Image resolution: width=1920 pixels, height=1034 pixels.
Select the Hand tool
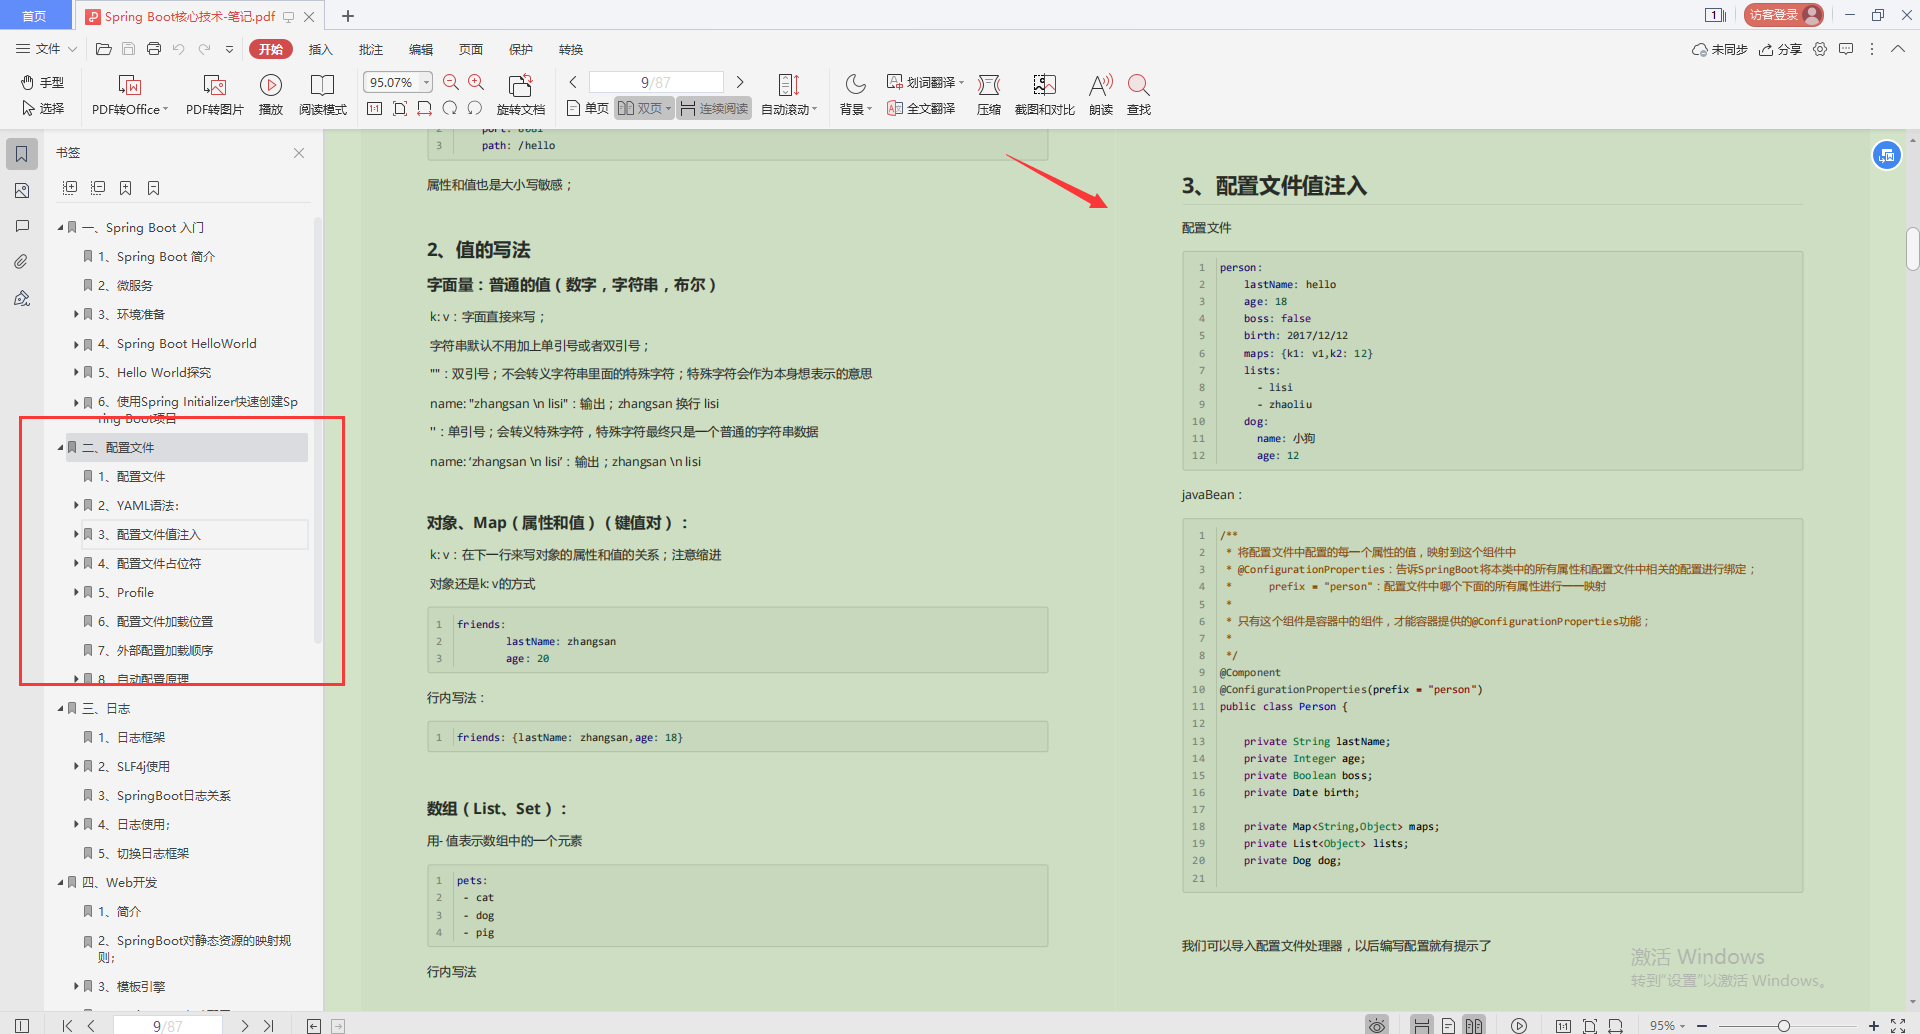[42, 82]
